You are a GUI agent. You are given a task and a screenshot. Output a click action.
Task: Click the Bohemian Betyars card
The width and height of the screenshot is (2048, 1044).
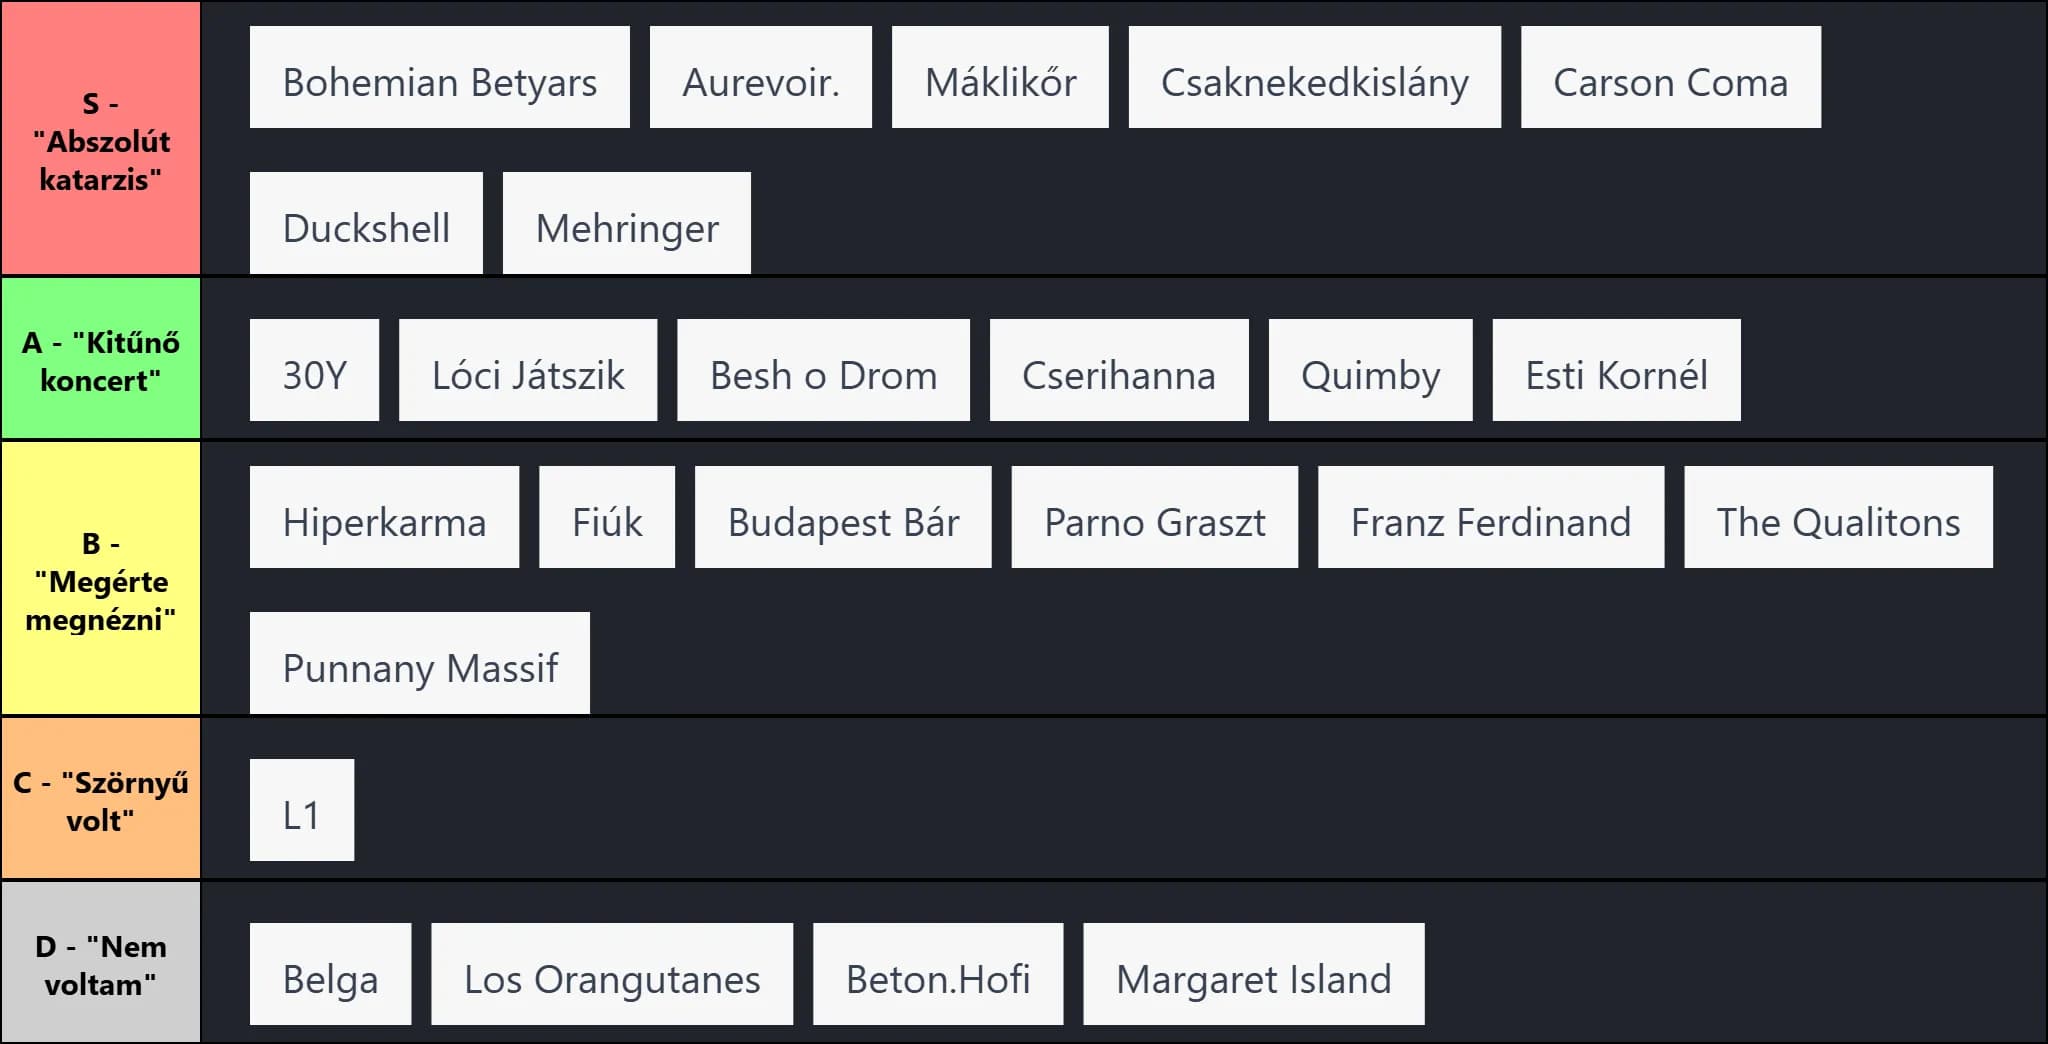click(x=439, y=78)
